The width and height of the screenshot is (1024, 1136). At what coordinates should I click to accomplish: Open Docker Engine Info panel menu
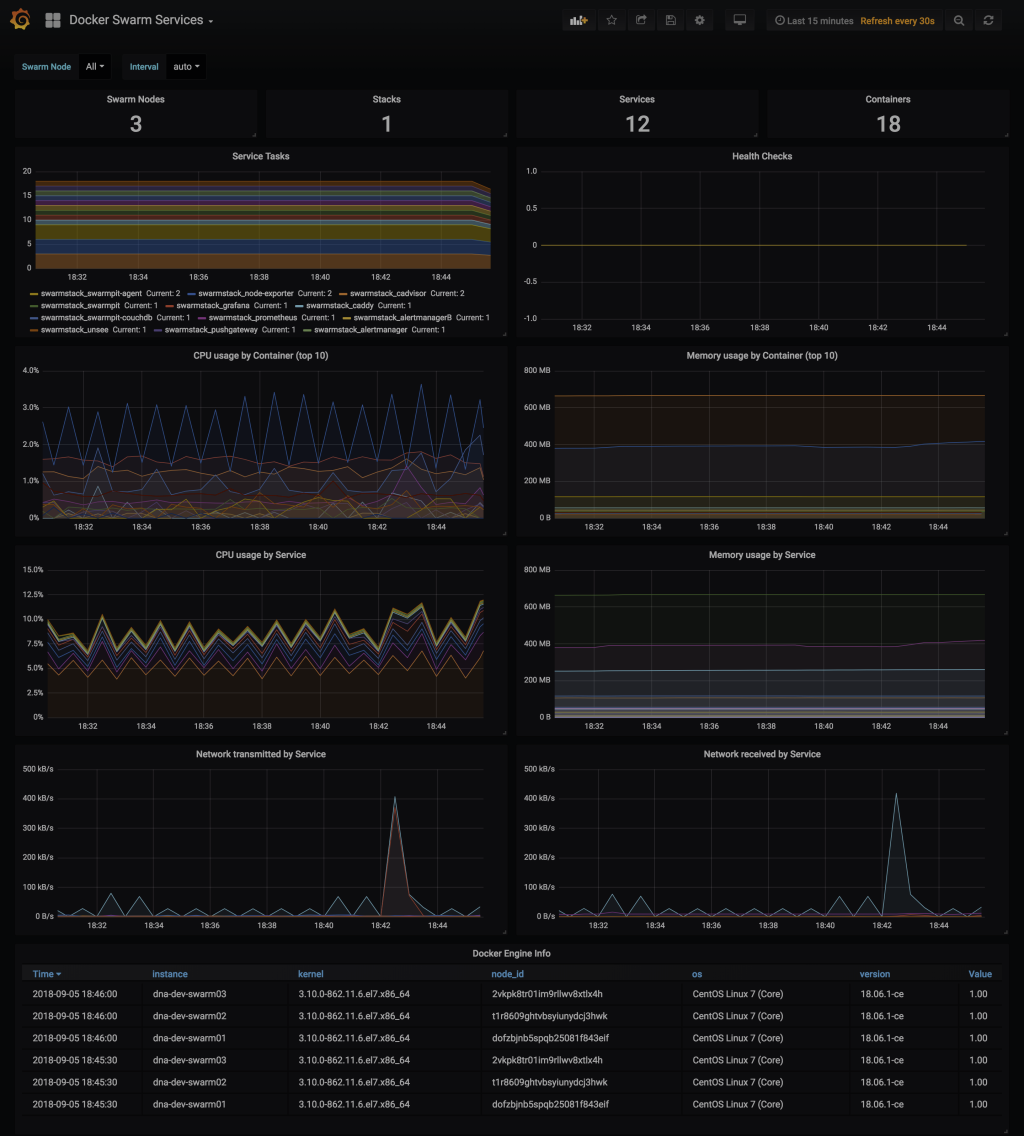pyautogui.click(x=512, y=953)
